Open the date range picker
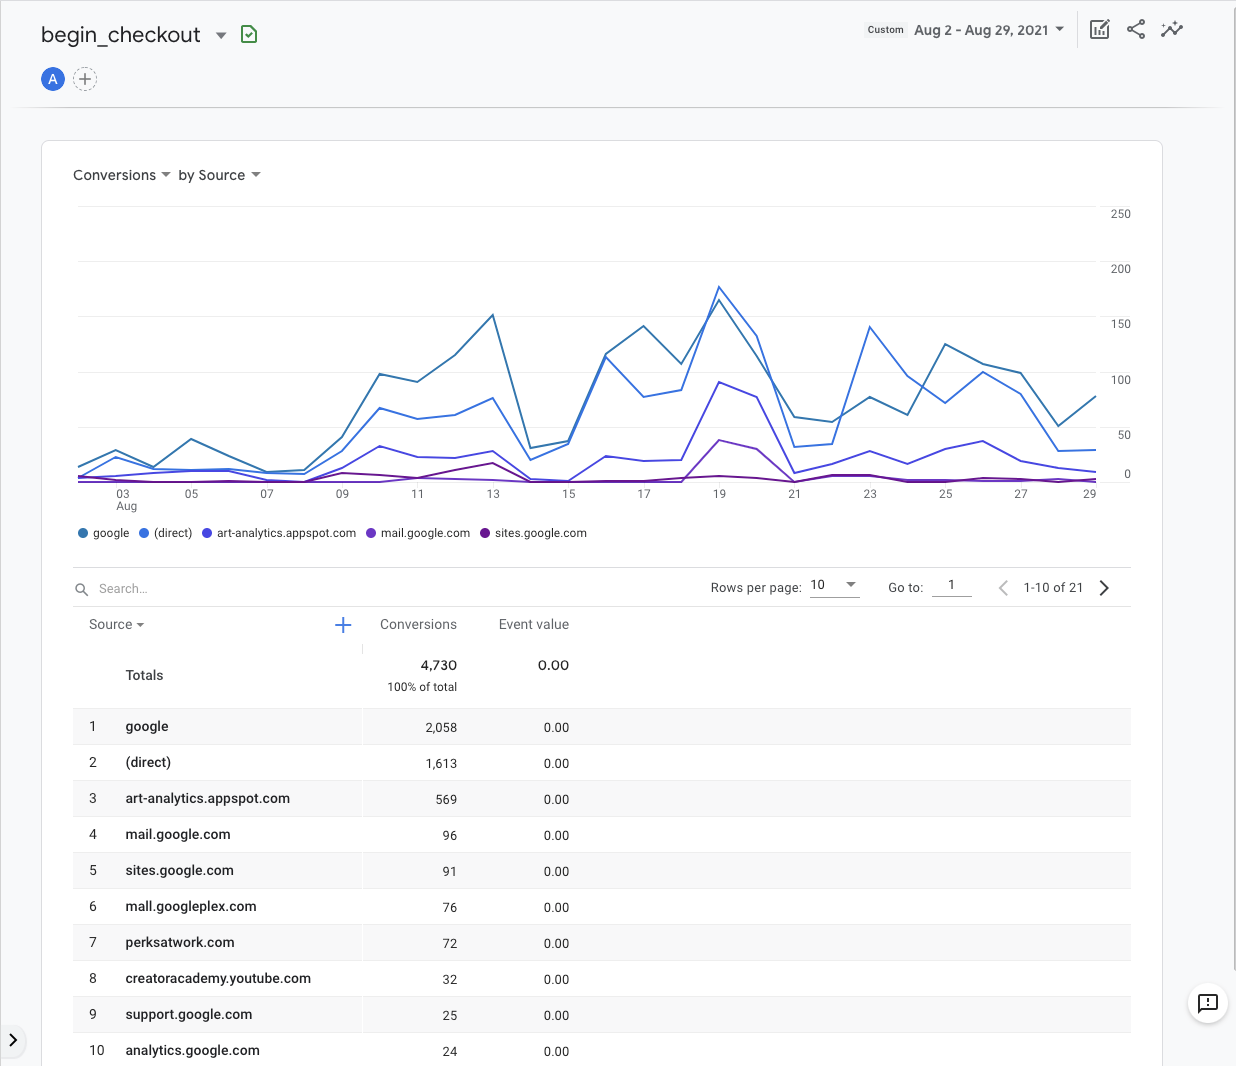The height and width of the screenshot is (1066, 1236). (988, 30)
